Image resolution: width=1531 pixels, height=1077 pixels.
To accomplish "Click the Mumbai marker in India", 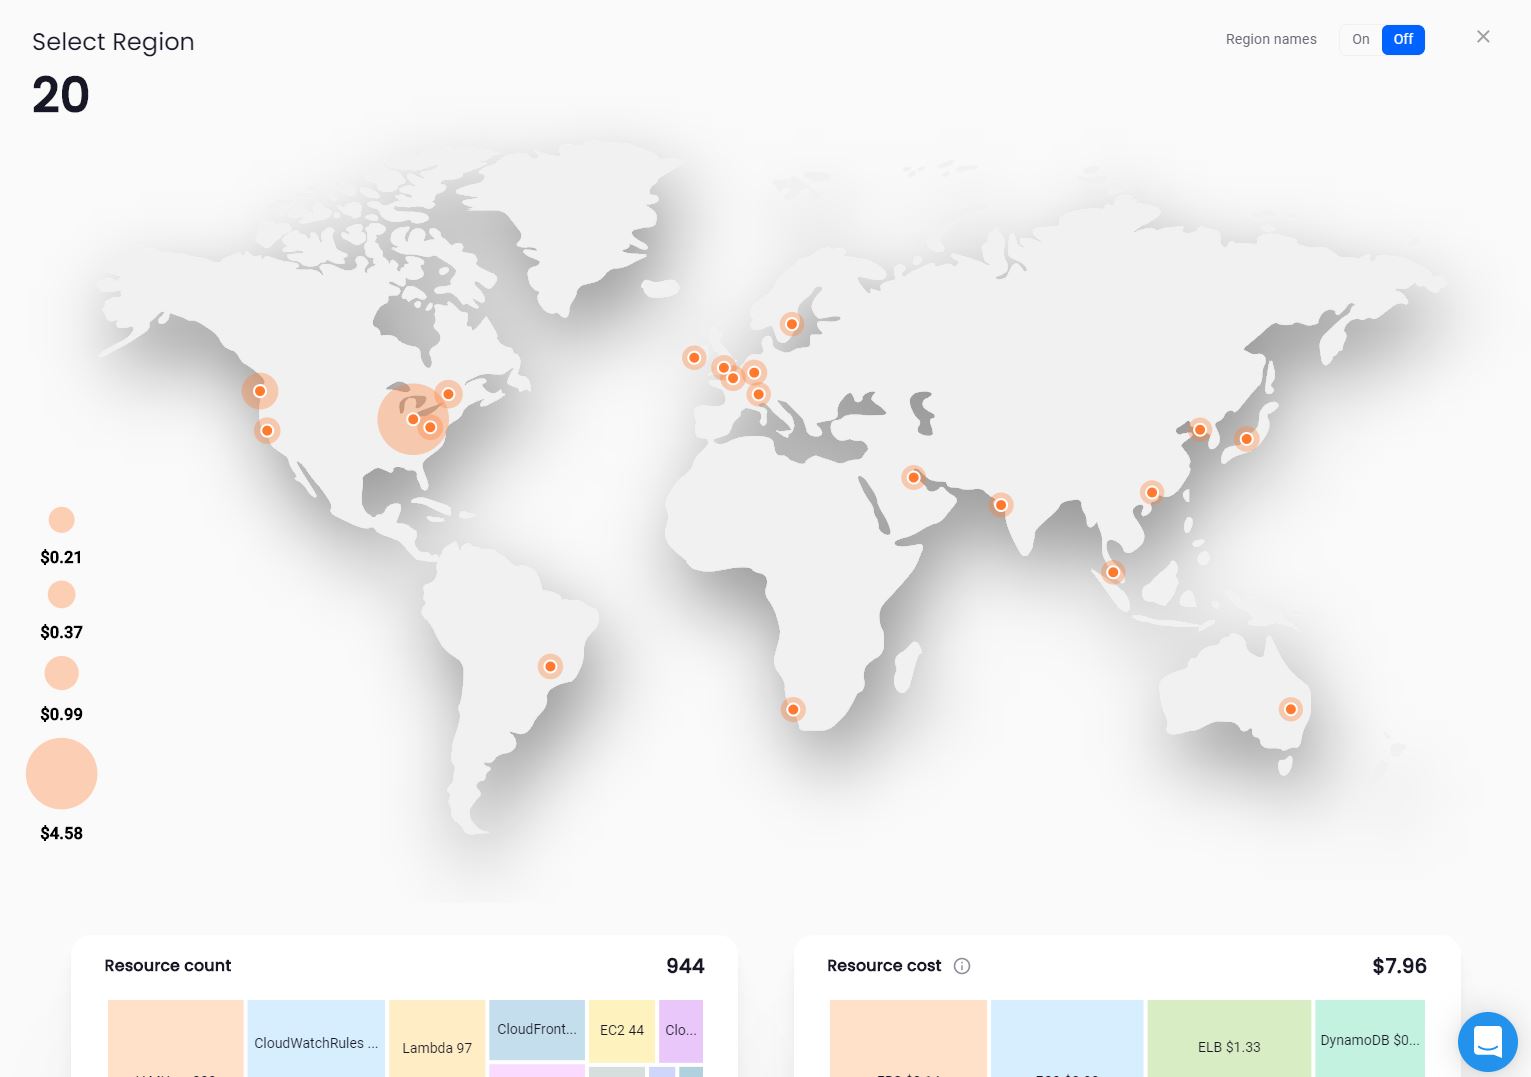I will pyautogui.click(x=1001, y=505).
